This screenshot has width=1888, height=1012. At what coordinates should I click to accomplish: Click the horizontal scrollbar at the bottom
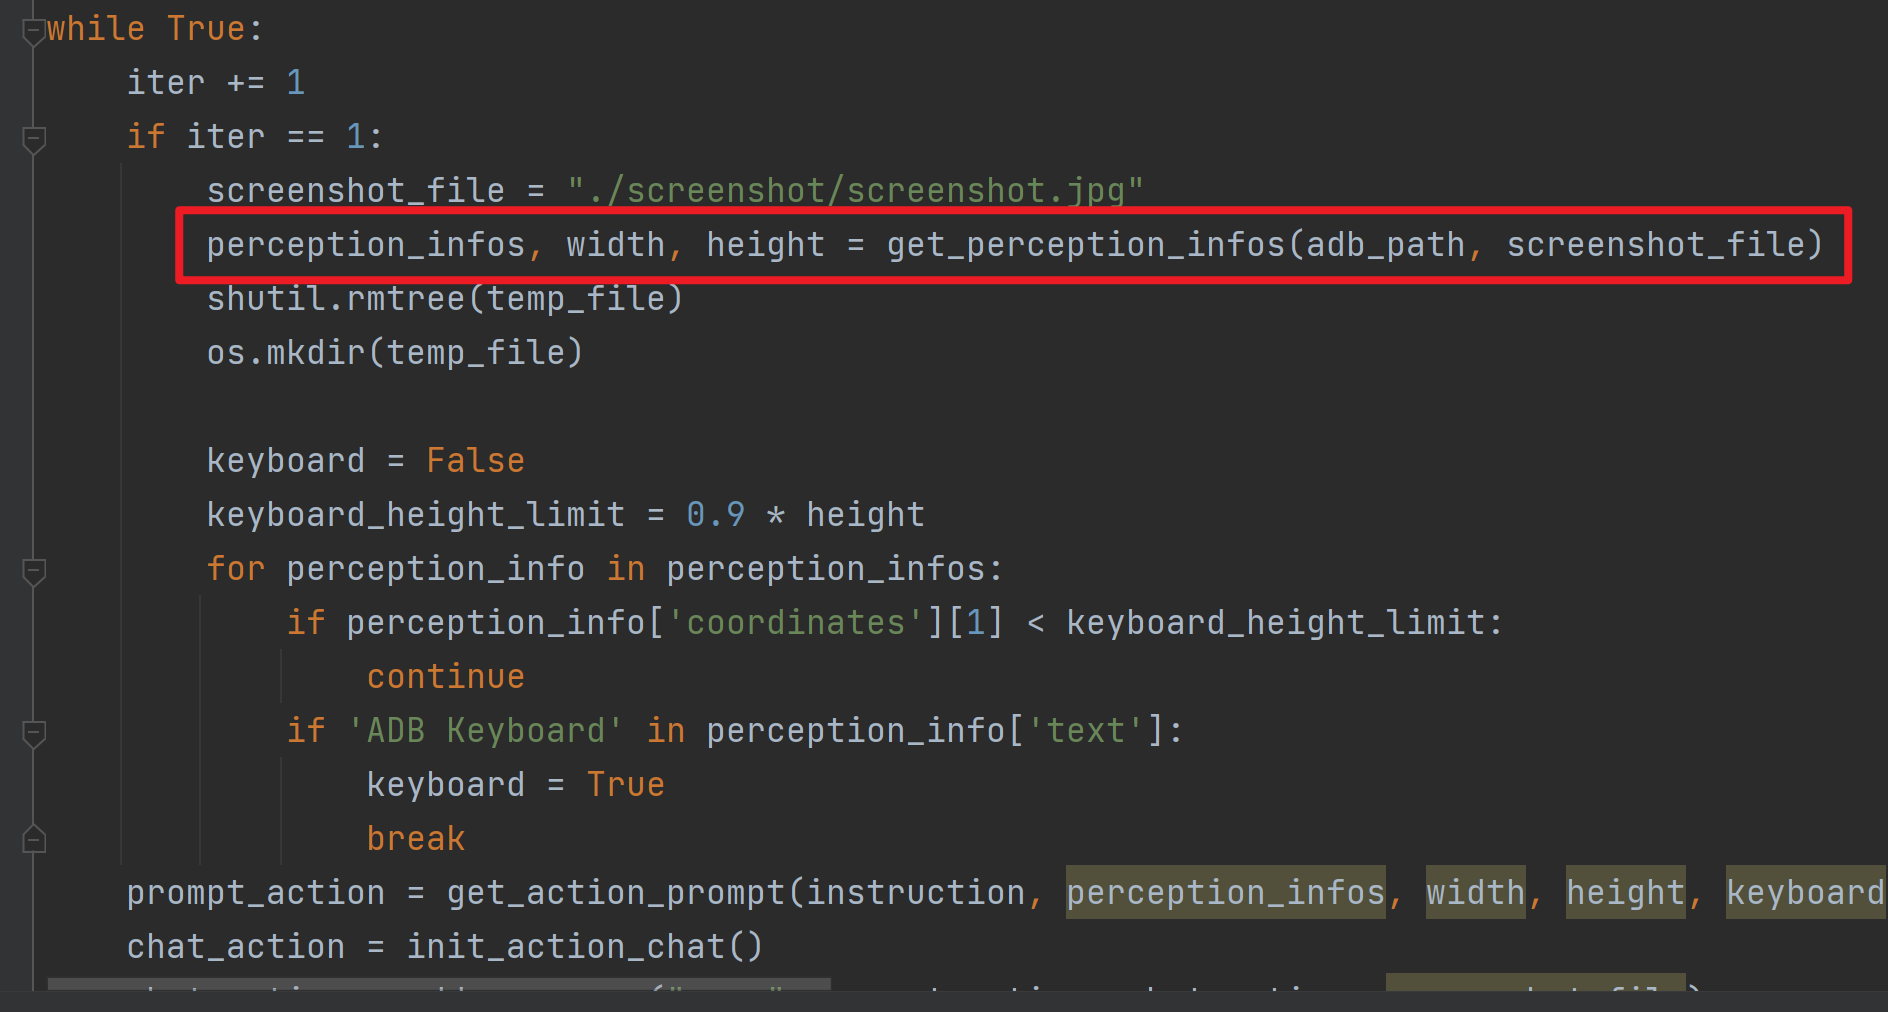pos(439,985)
